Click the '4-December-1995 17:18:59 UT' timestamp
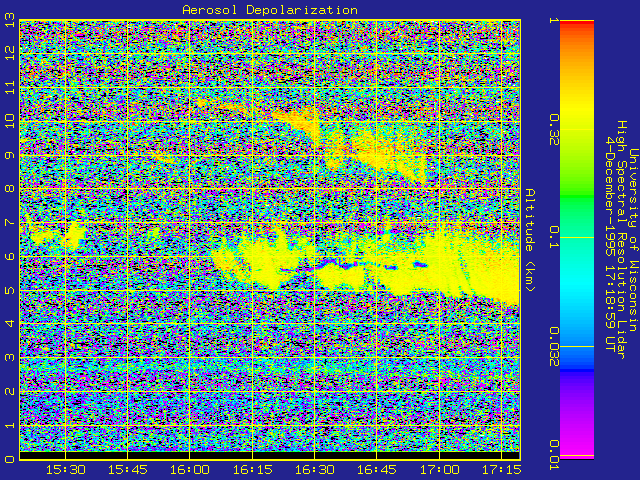 pyautogui.click(x=610, y=244)
